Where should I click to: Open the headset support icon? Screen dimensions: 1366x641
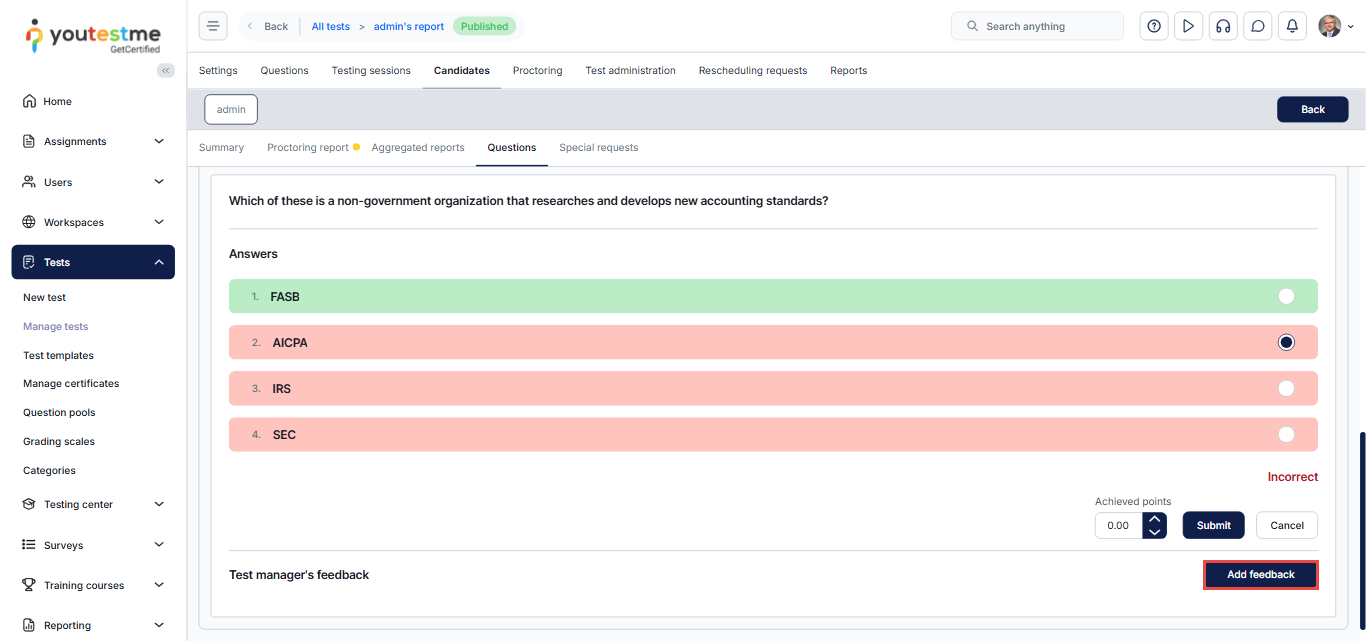[x=1222, y=26]
